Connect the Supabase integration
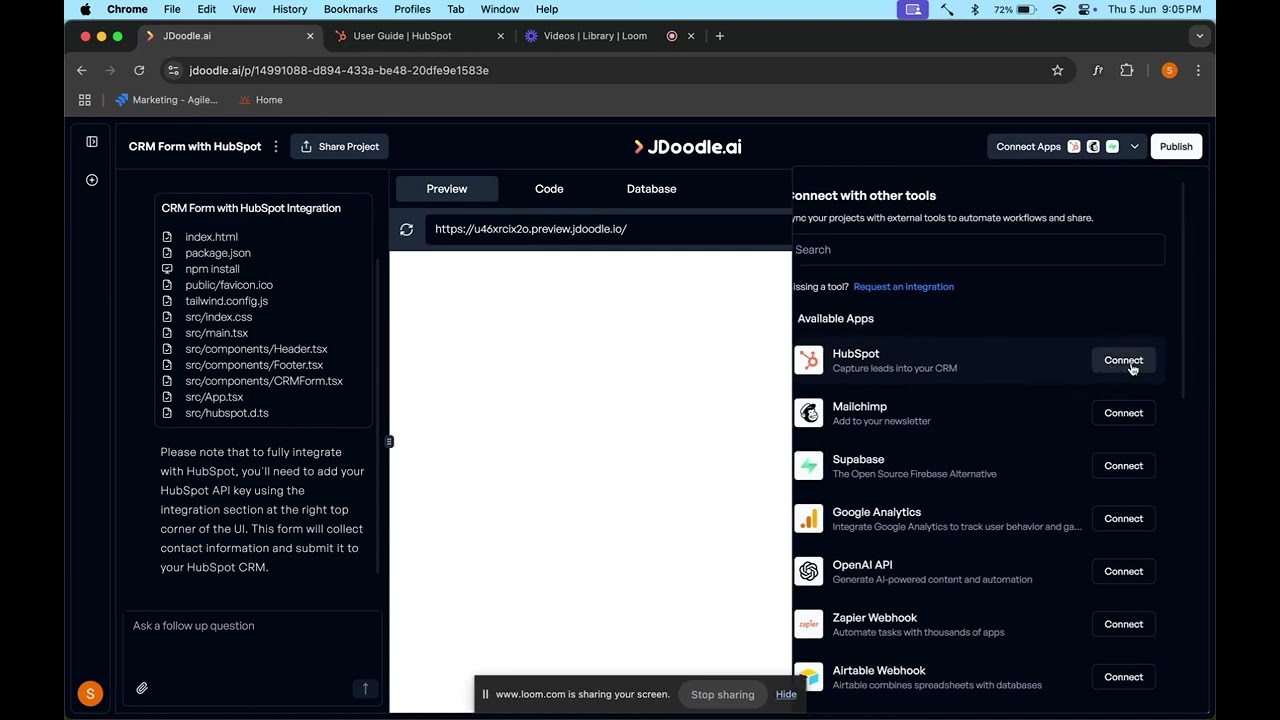 point(1124,466)
